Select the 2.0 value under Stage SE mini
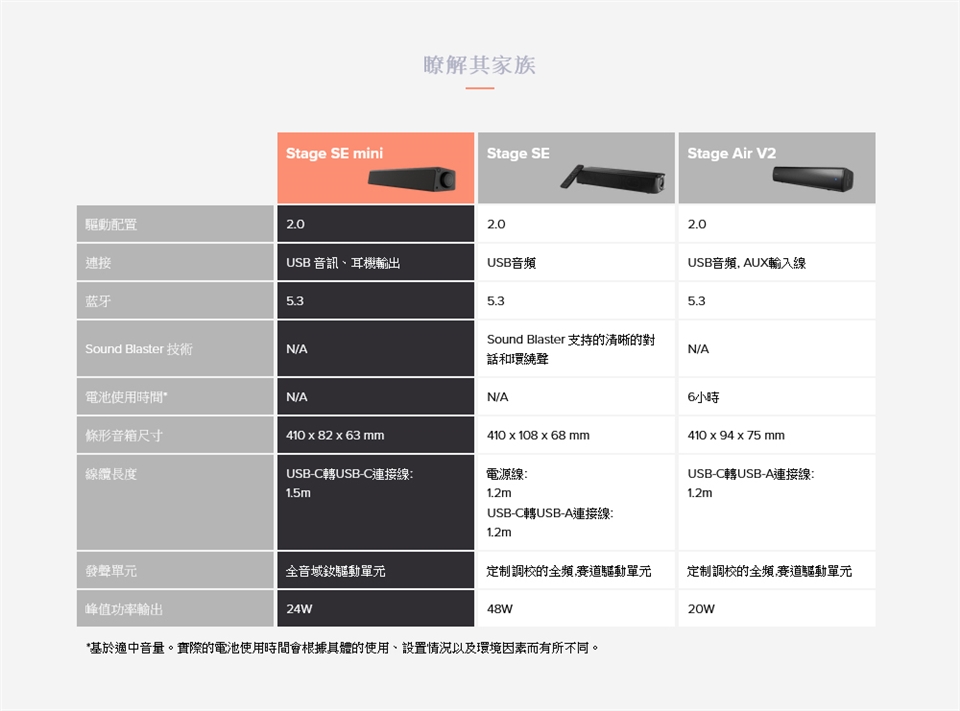960x711 pixels. [x=292, y=224]
